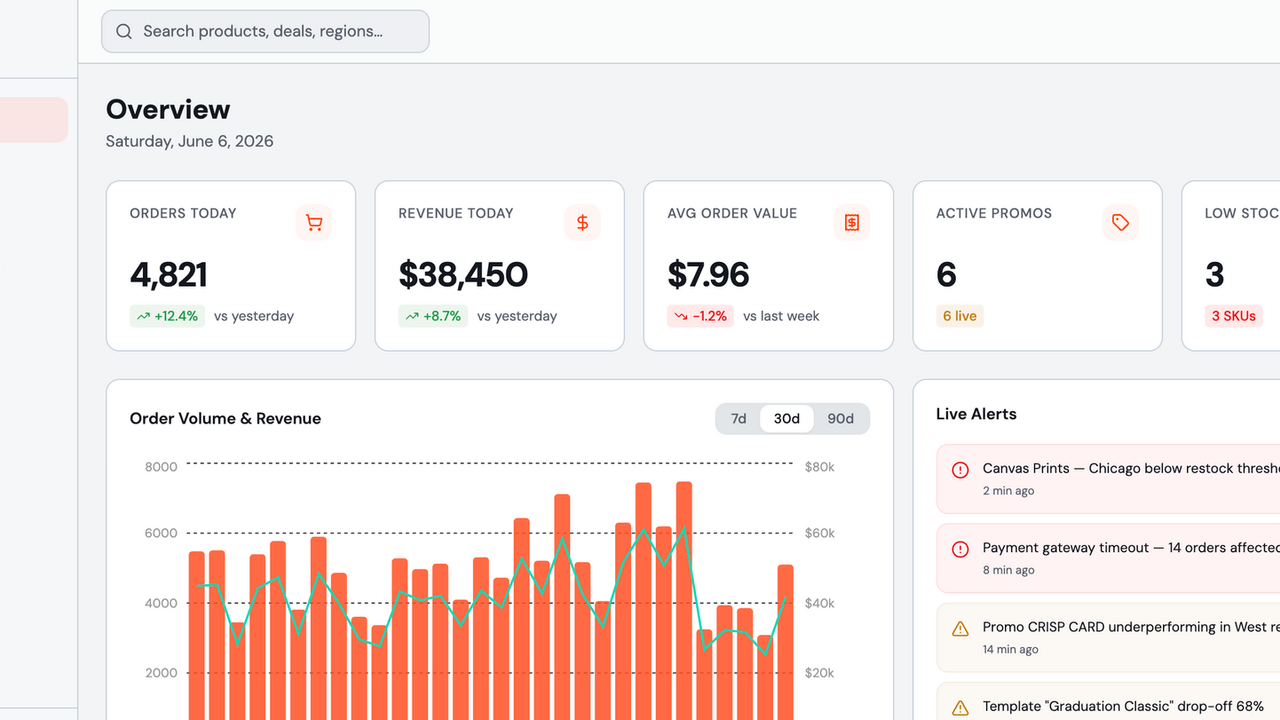Image resolution: width=1280 pixels, height=720 pixels.
Task: Click the $40k right axis label
Action: [820, 603]
